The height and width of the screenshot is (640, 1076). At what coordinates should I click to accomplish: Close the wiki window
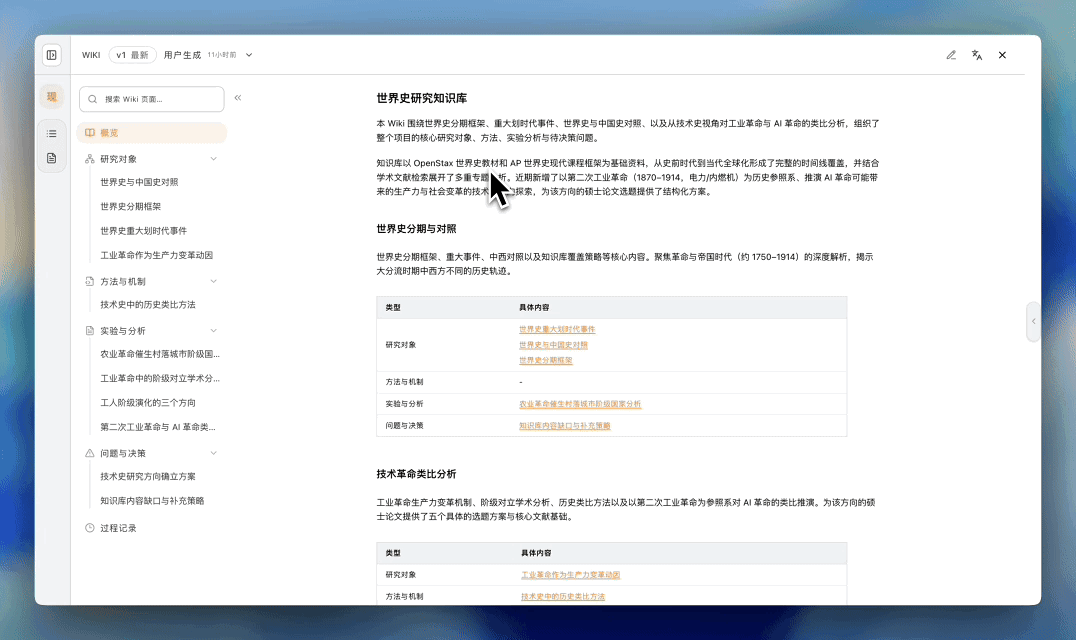[x=1002, y=55]
